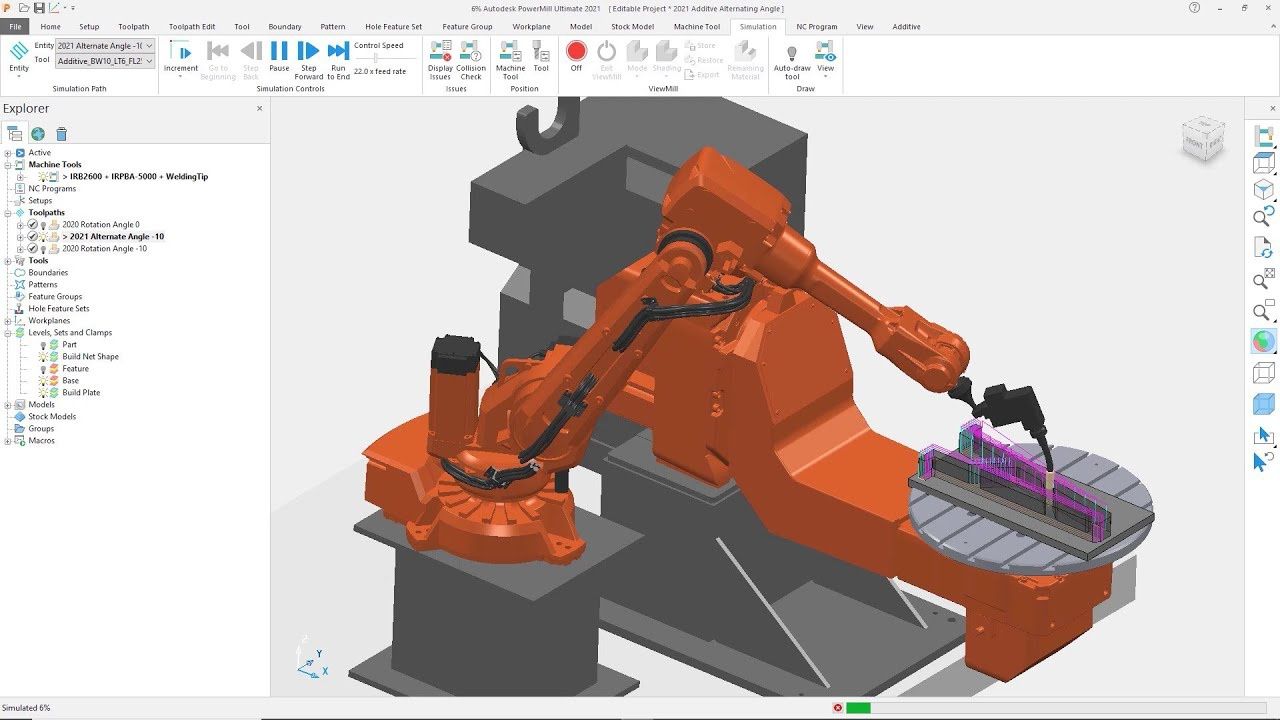Viewport: 1280px width, 720px height.
Task: Click Run to End
Action: [x=338, y=58]
